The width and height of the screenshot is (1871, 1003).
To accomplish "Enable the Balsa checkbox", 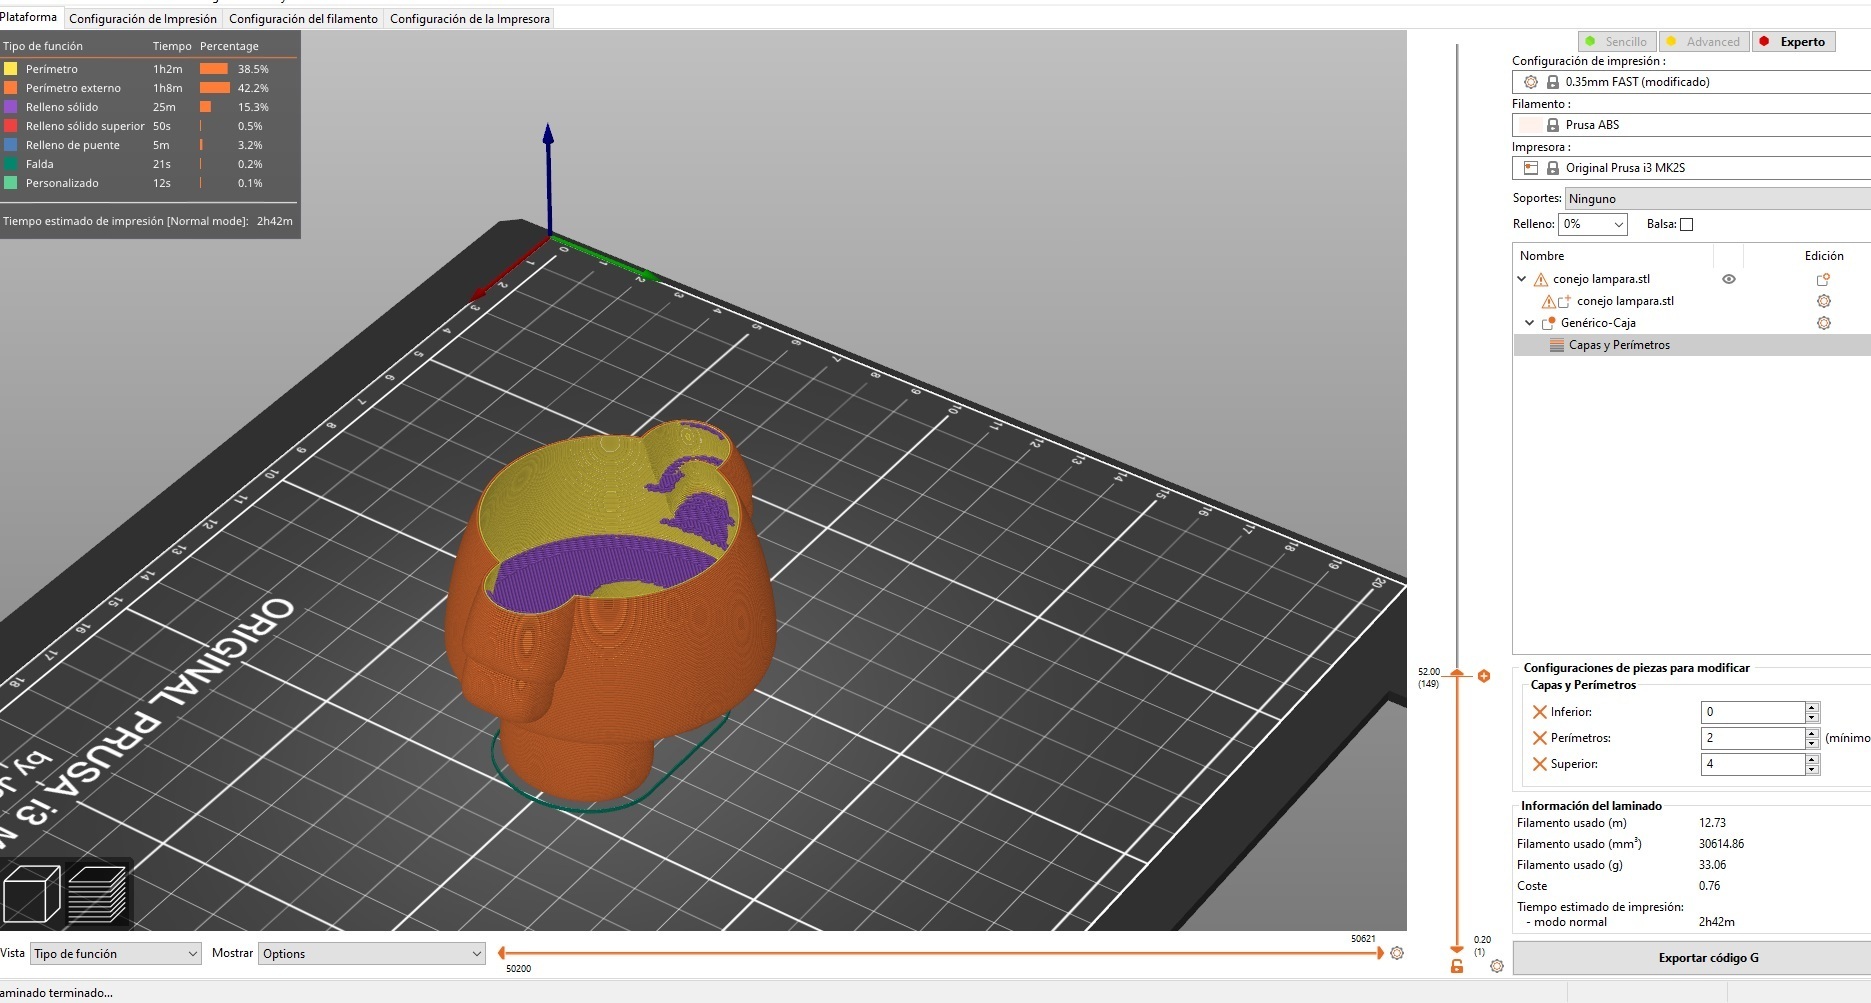I will point(1686,224).
